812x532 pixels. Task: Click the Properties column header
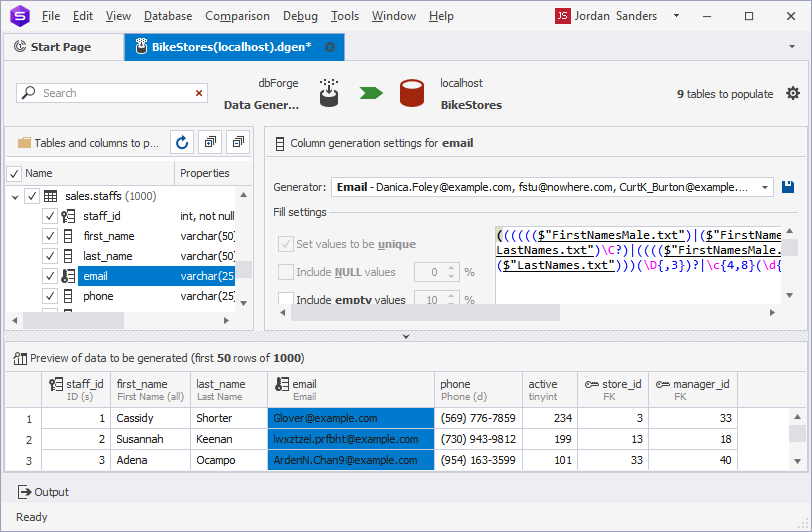click(x=205, y=174)
